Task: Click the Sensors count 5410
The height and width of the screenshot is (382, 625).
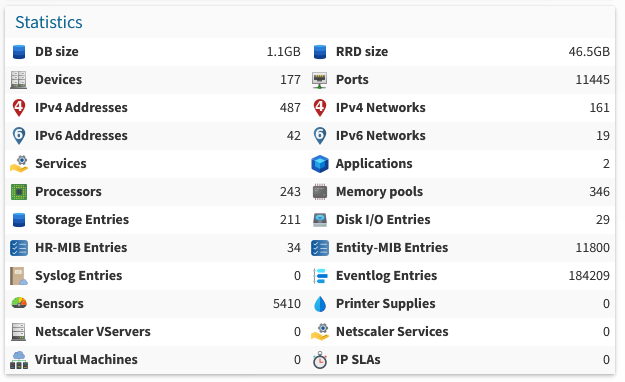Action: [x=287, y=304]
